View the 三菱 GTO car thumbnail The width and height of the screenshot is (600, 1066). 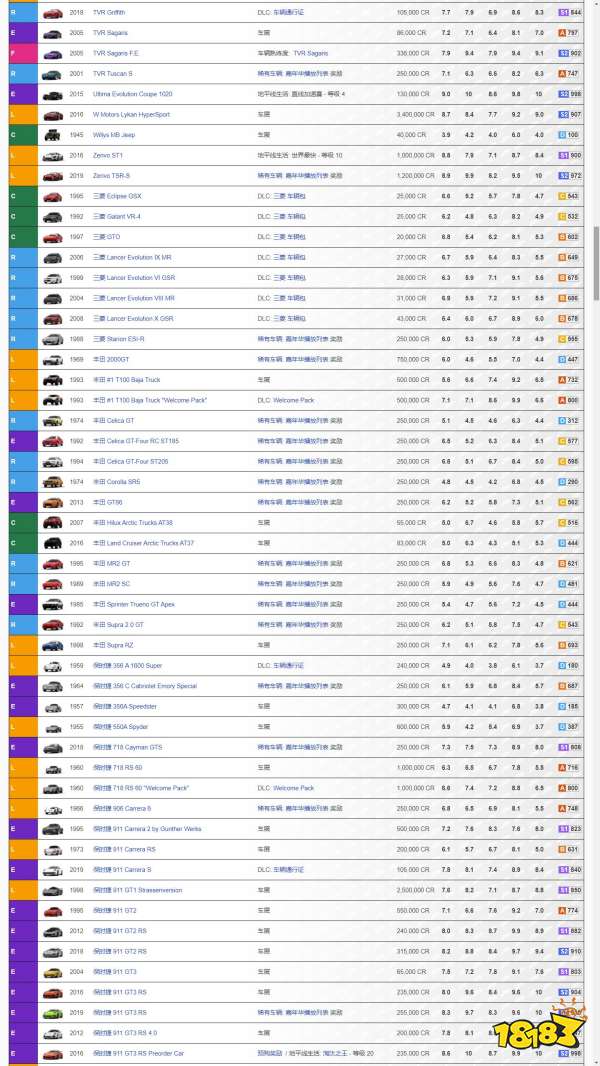52,237
